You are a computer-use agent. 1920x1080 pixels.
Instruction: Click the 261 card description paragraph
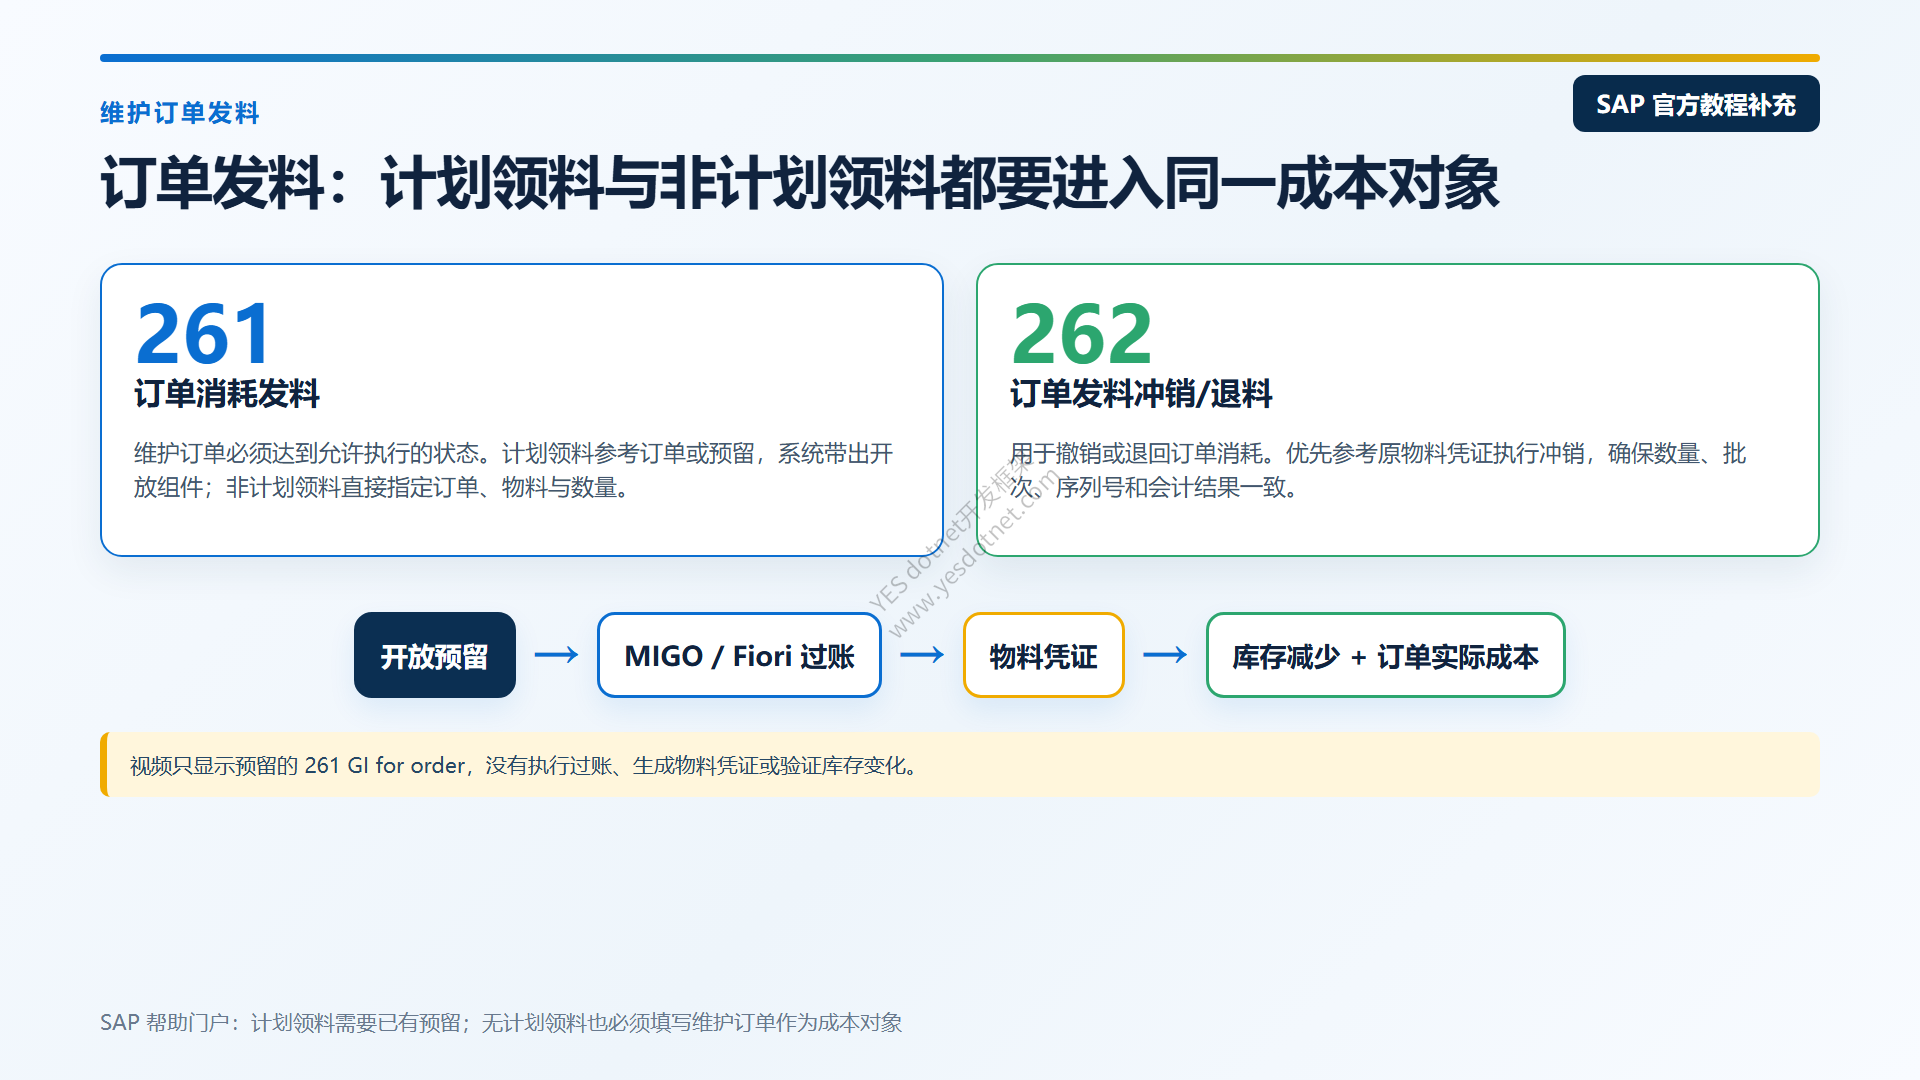coord(514,470)
